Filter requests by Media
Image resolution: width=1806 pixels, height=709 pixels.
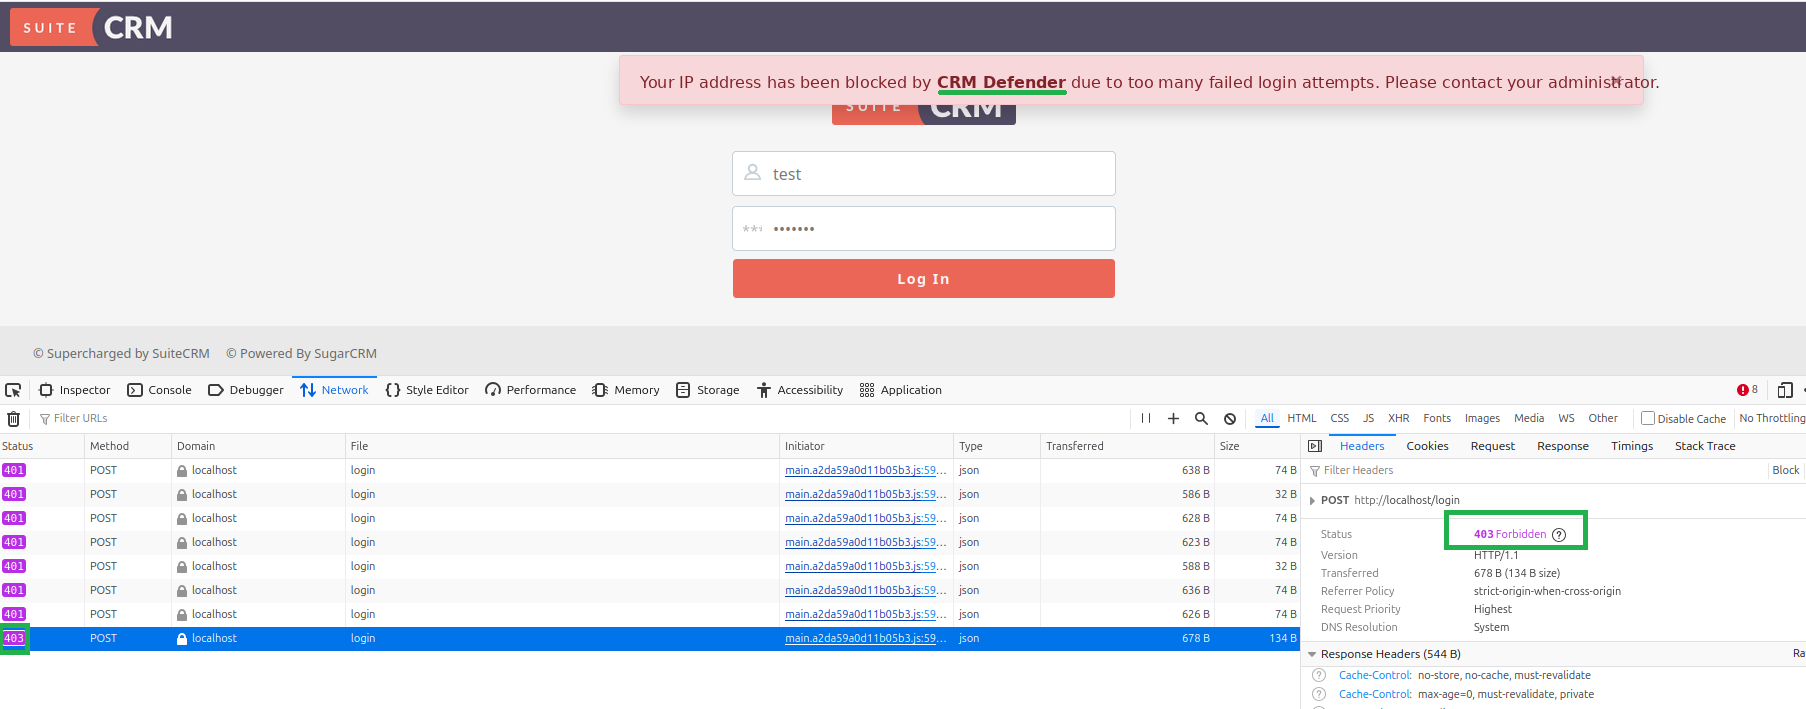[1529, 418]
